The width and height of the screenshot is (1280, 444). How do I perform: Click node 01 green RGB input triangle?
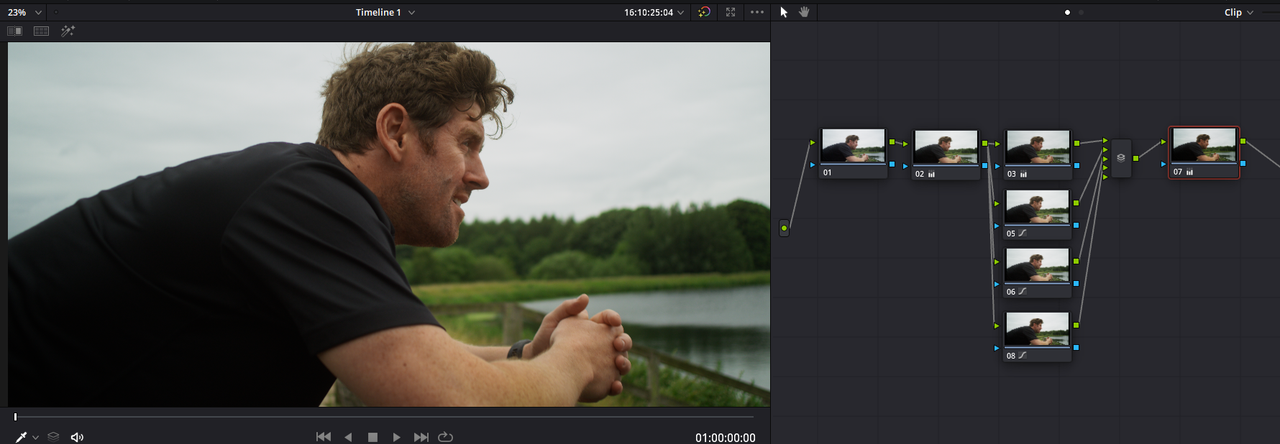(x=813, y=142)
